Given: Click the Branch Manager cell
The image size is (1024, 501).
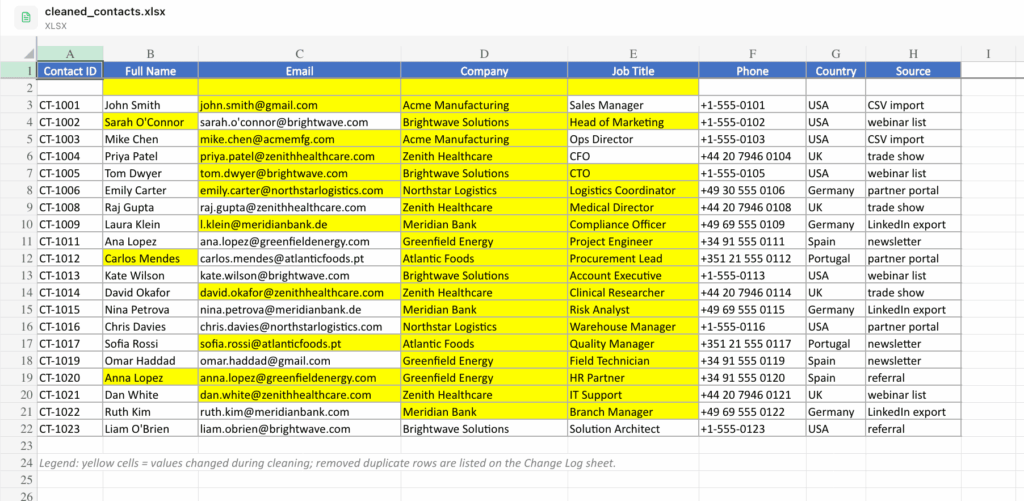Looking at the screenshot, I should click(633, 412).
